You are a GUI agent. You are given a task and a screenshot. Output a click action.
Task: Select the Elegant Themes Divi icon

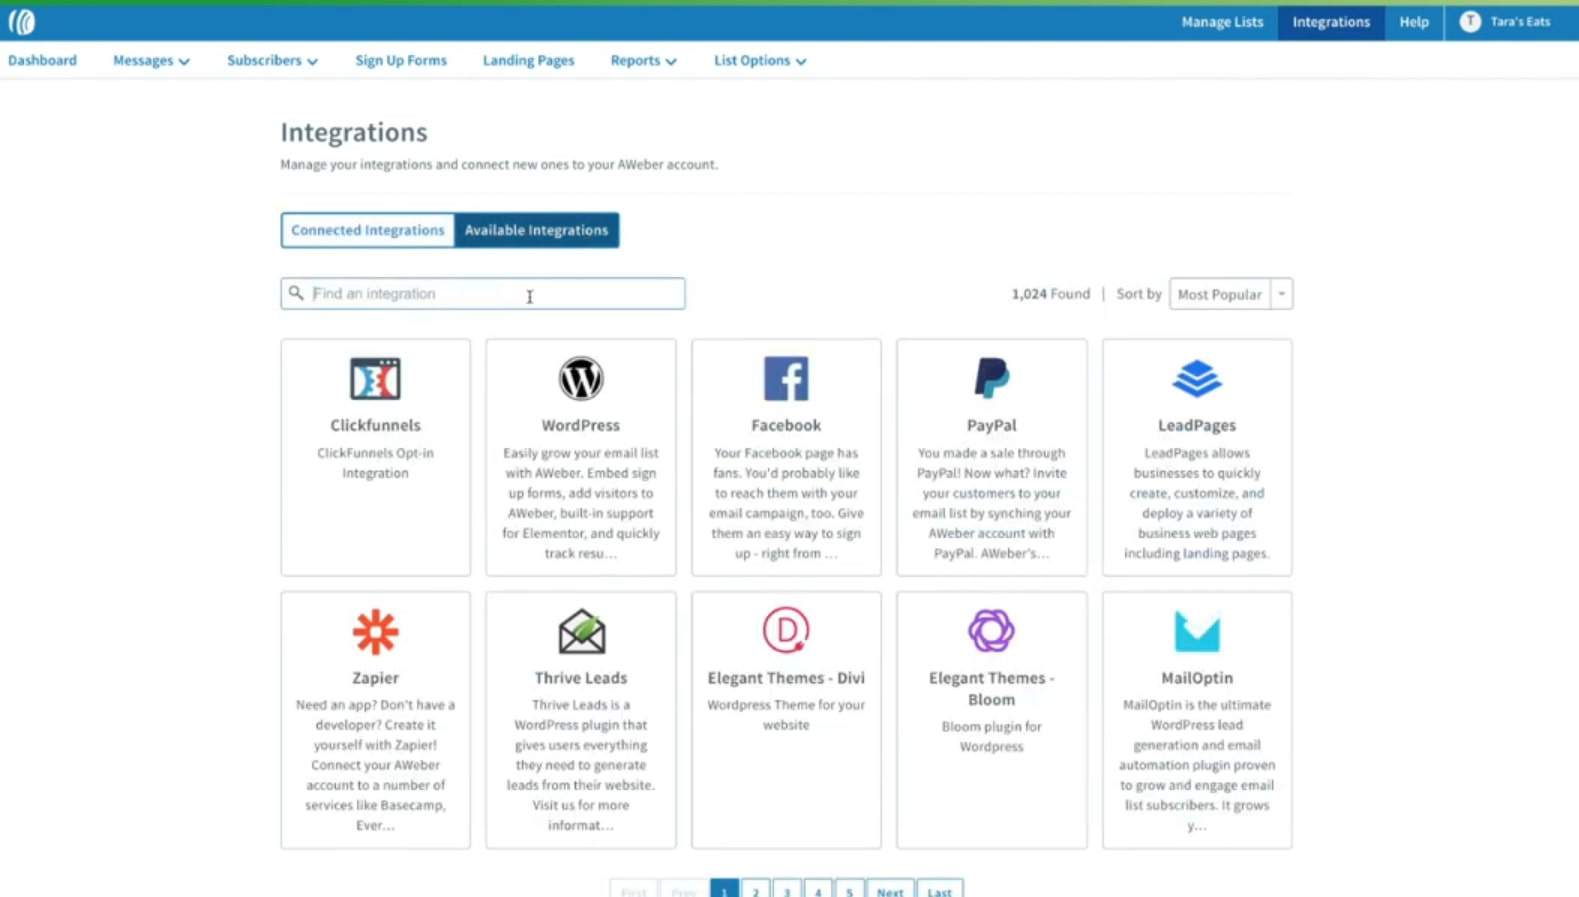(x=786, y=630)
